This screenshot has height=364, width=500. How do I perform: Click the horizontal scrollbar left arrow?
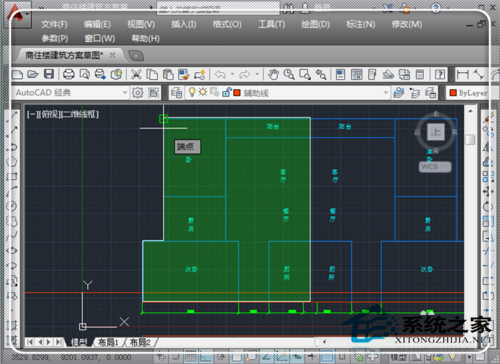pos(324,342)
